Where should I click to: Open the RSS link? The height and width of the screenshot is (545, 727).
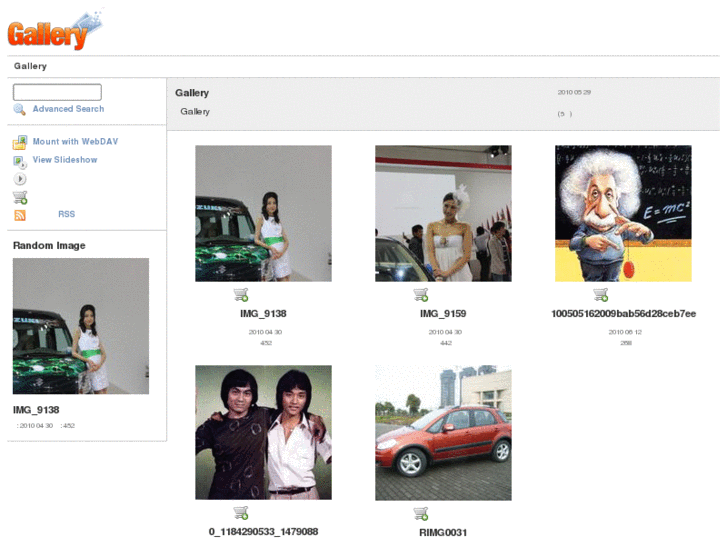point(66,214)
